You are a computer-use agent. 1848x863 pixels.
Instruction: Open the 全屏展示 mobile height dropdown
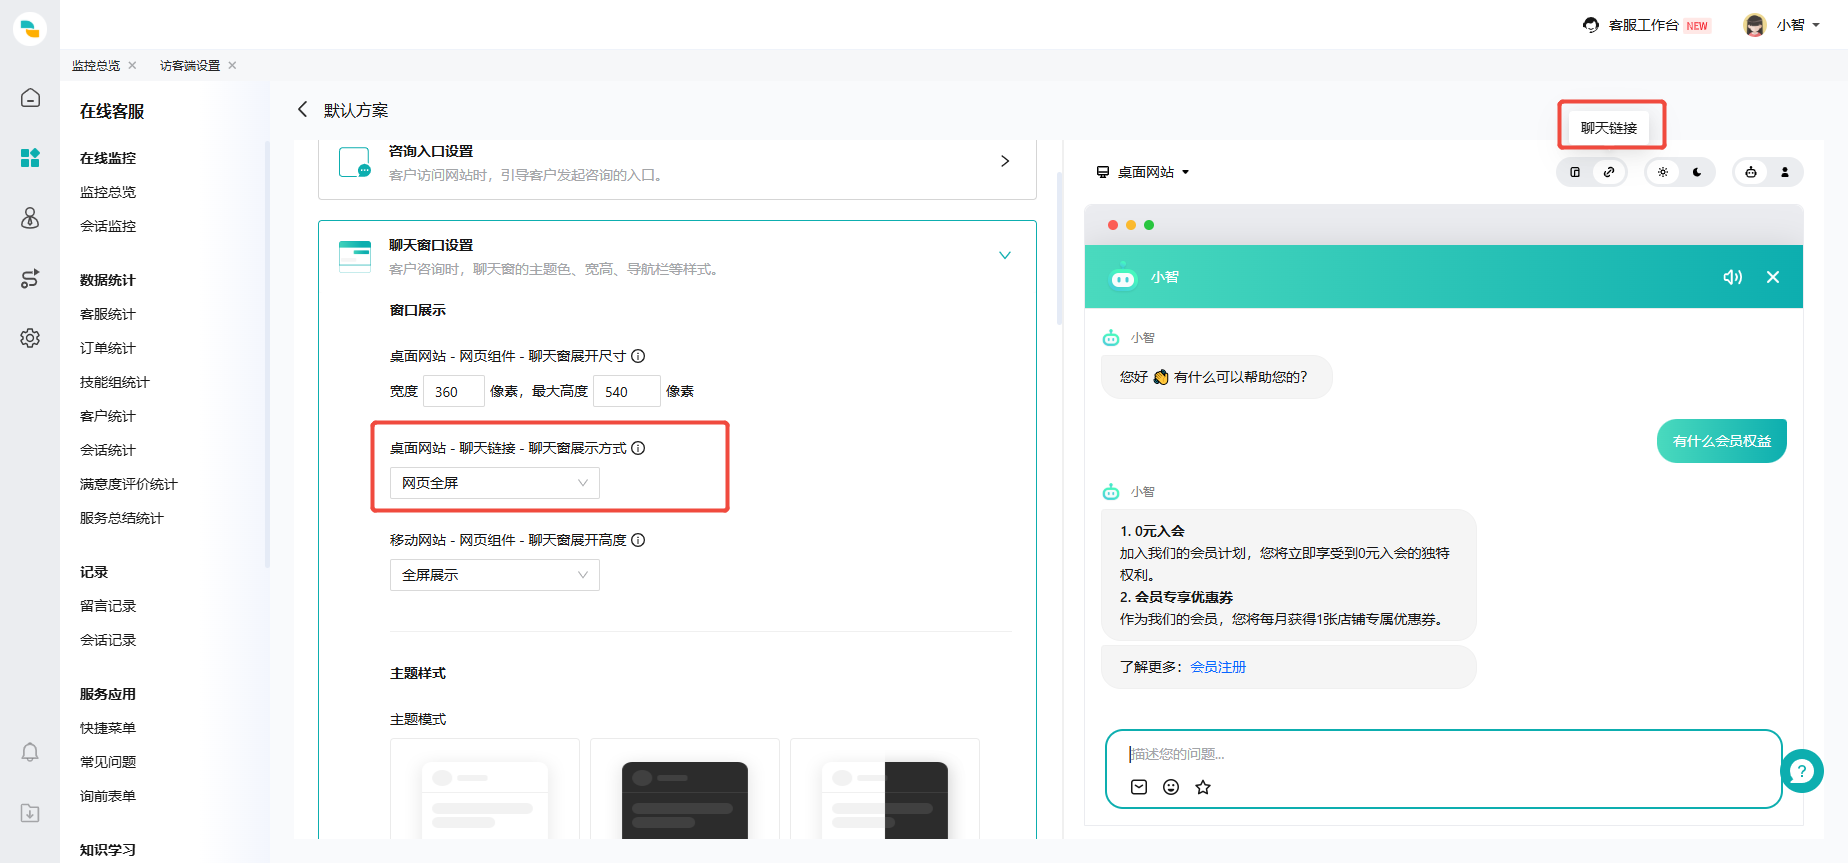click(x=495, y=575)
